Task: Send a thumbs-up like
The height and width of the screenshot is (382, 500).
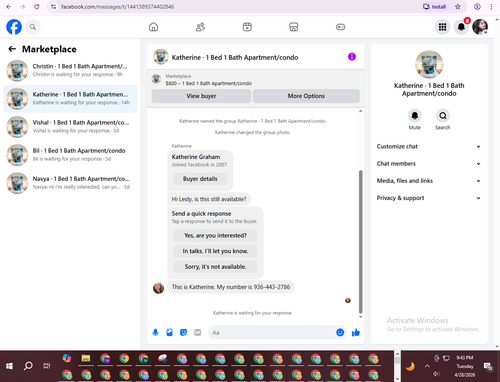Action: [x=356, y=332]
